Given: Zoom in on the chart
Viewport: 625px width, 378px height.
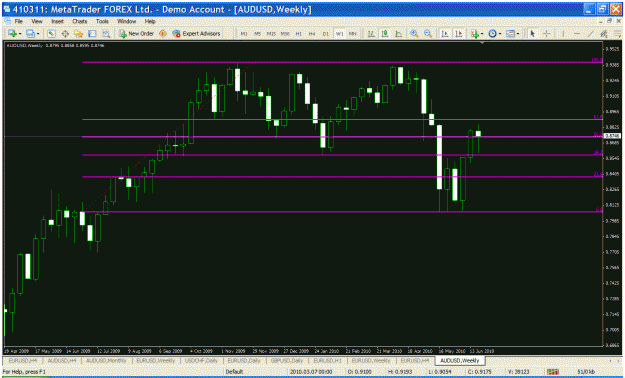Looking at the screenshot, I should point(414,34).
